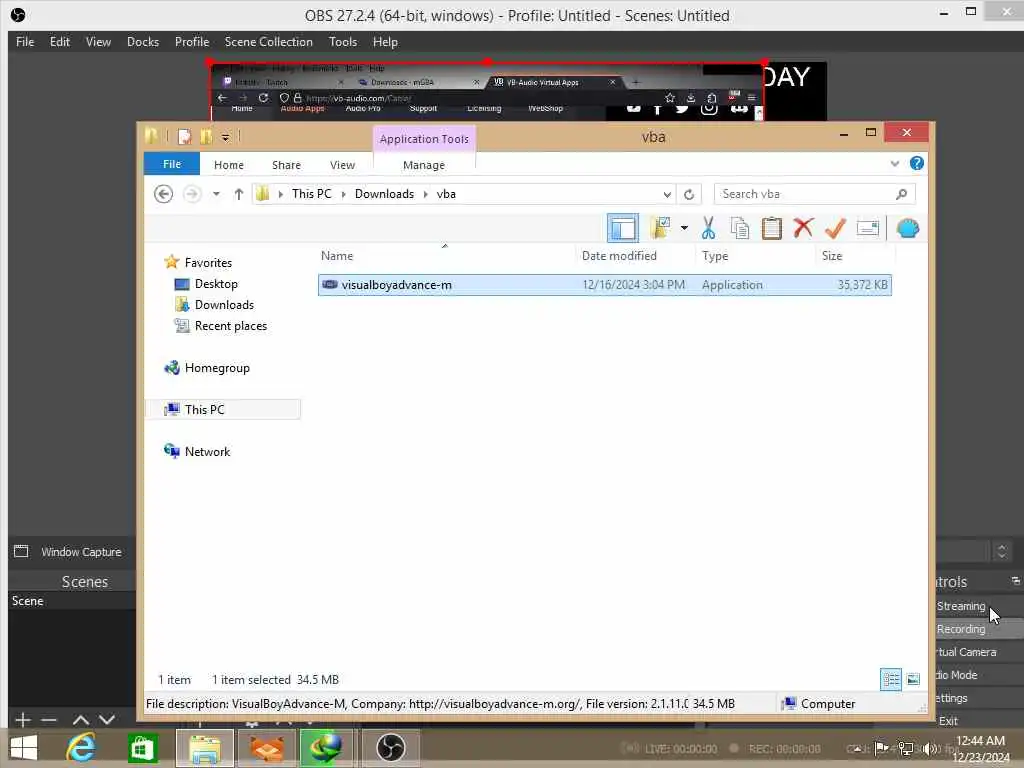
Task: Open the OBS Docks menu
Action: click(143, 42)
